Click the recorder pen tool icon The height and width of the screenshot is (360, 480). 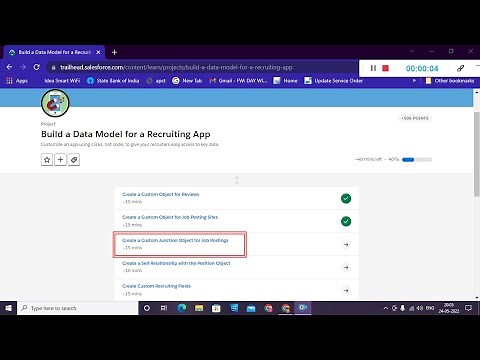tap(461, 68)
